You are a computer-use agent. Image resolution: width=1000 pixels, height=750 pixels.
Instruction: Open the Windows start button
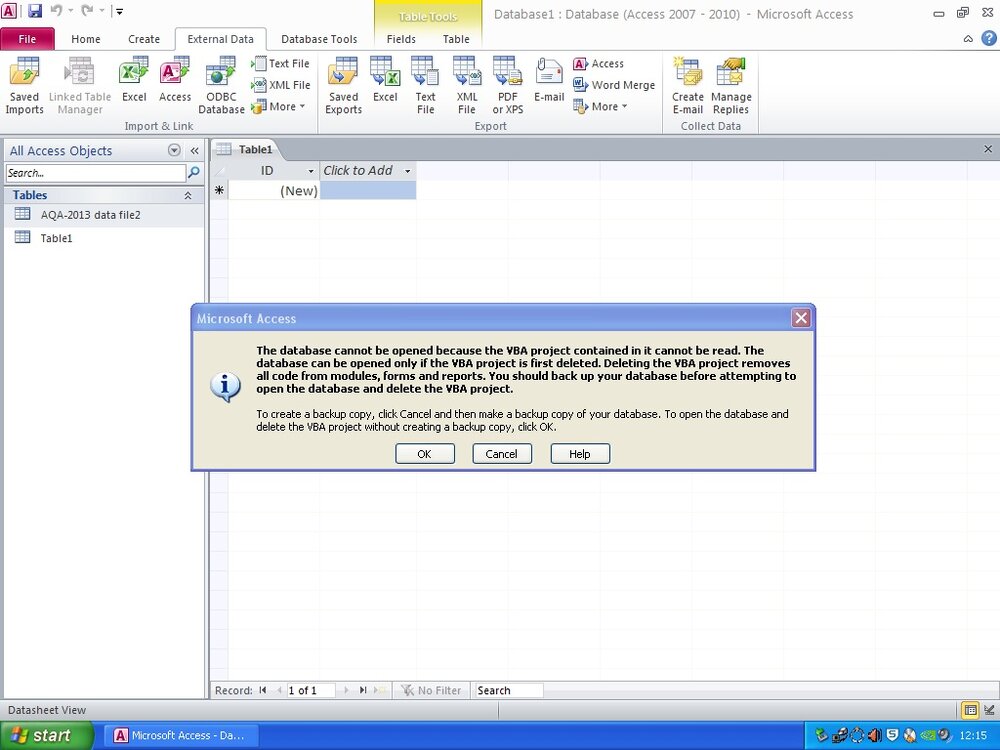coord(47,735)
